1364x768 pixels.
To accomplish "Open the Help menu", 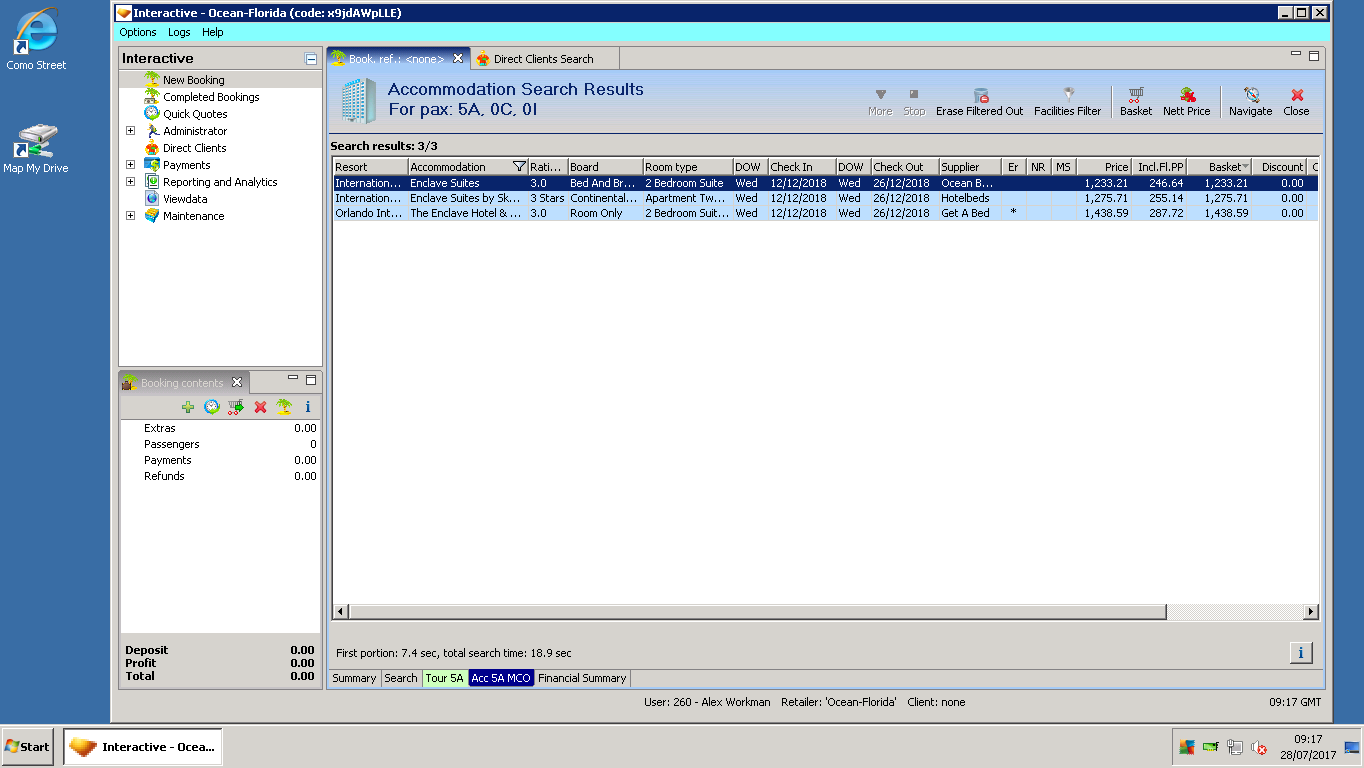I will click(x=212, y=33).
